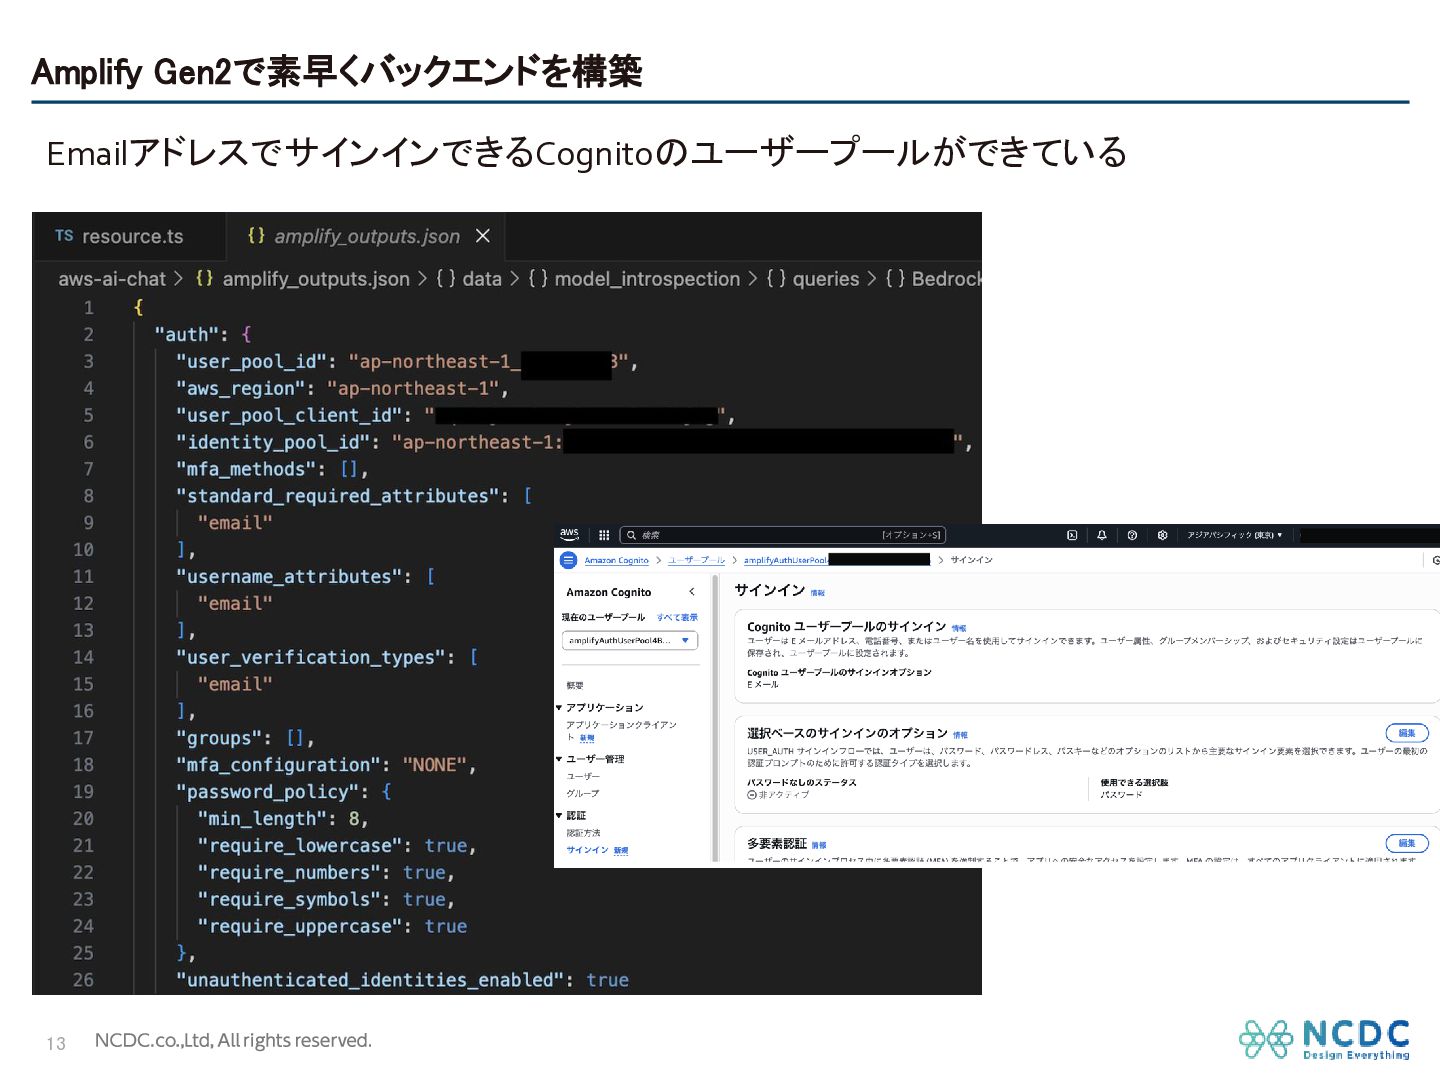1440x1080 pixels.
Task: Click 編集 for 多要素認証
Action: (x=1407, y=843)
